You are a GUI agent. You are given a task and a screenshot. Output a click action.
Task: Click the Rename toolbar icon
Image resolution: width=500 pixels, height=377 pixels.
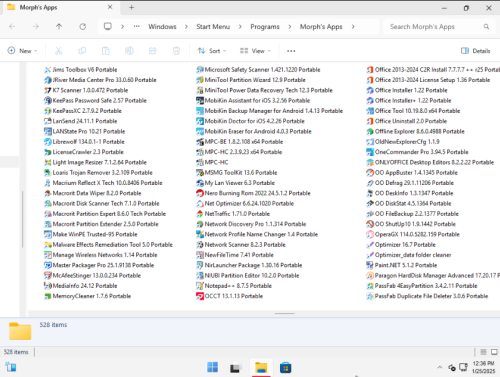[x=129, y=51]
